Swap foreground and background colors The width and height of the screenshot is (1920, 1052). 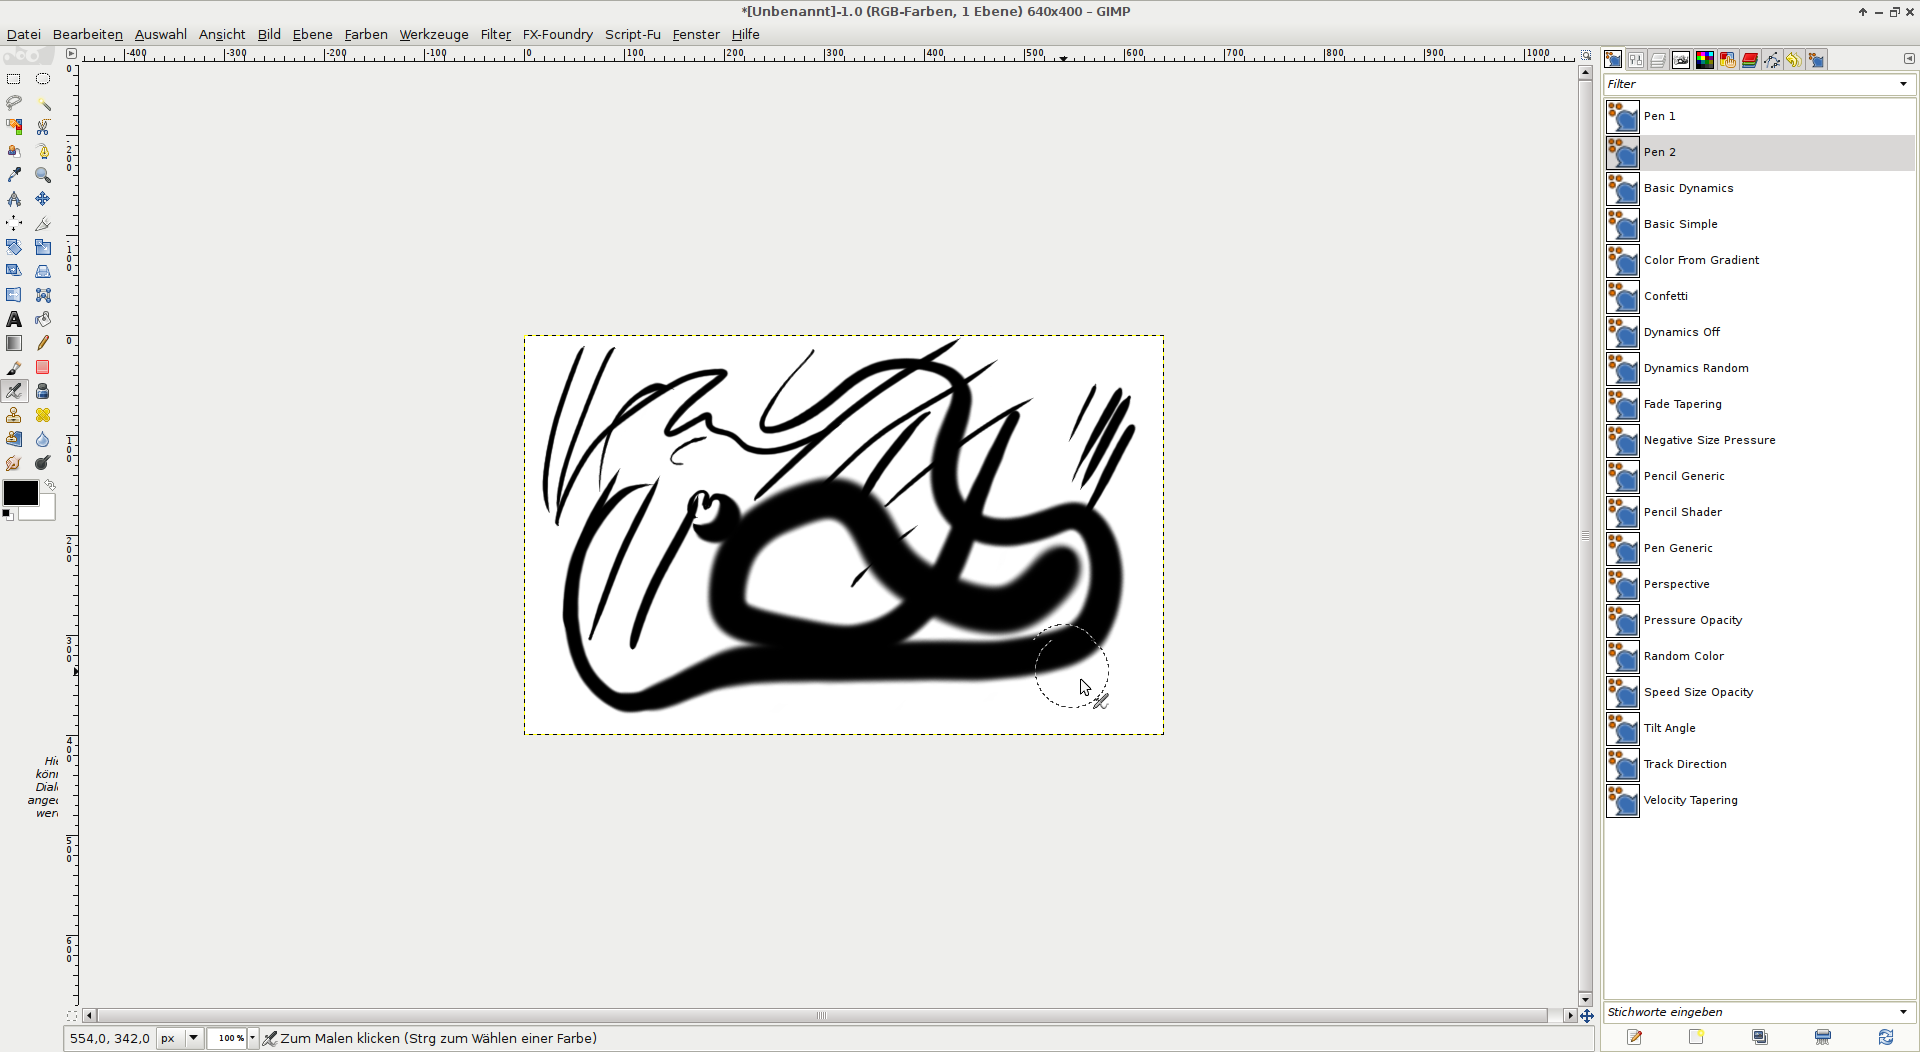click(x=50, y=485)
